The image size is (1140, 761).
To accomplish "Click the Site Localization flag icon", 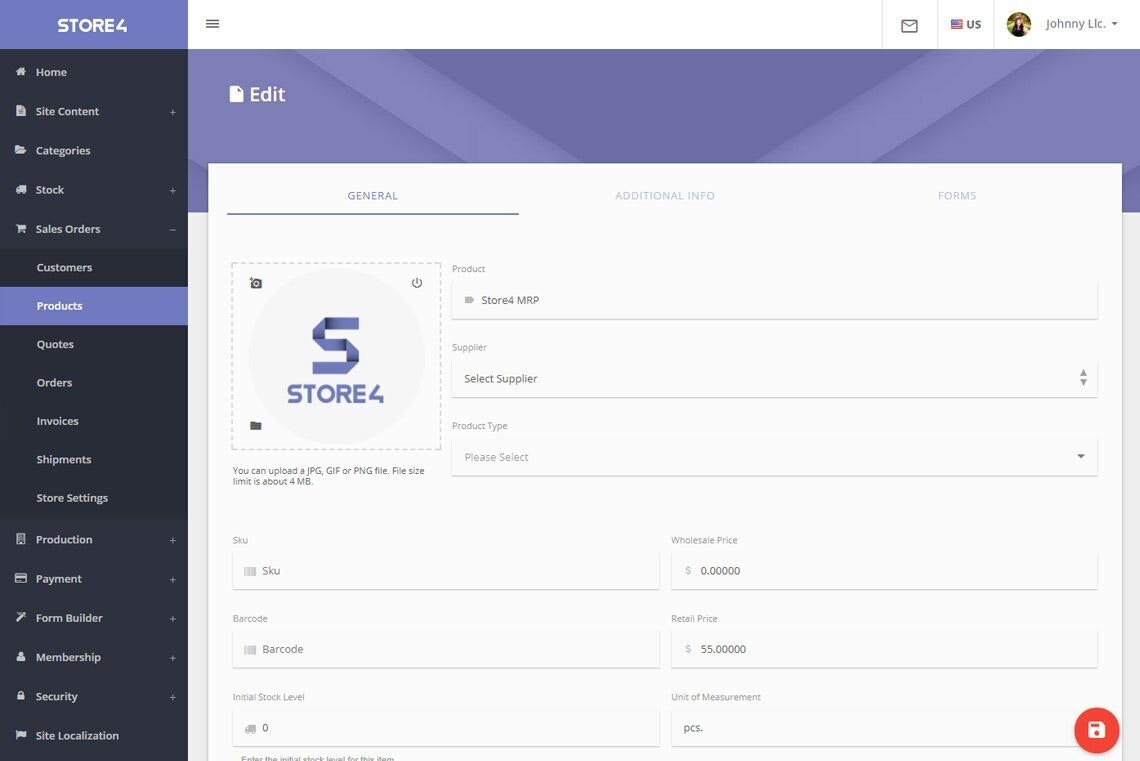I will [x=20, y=735].
